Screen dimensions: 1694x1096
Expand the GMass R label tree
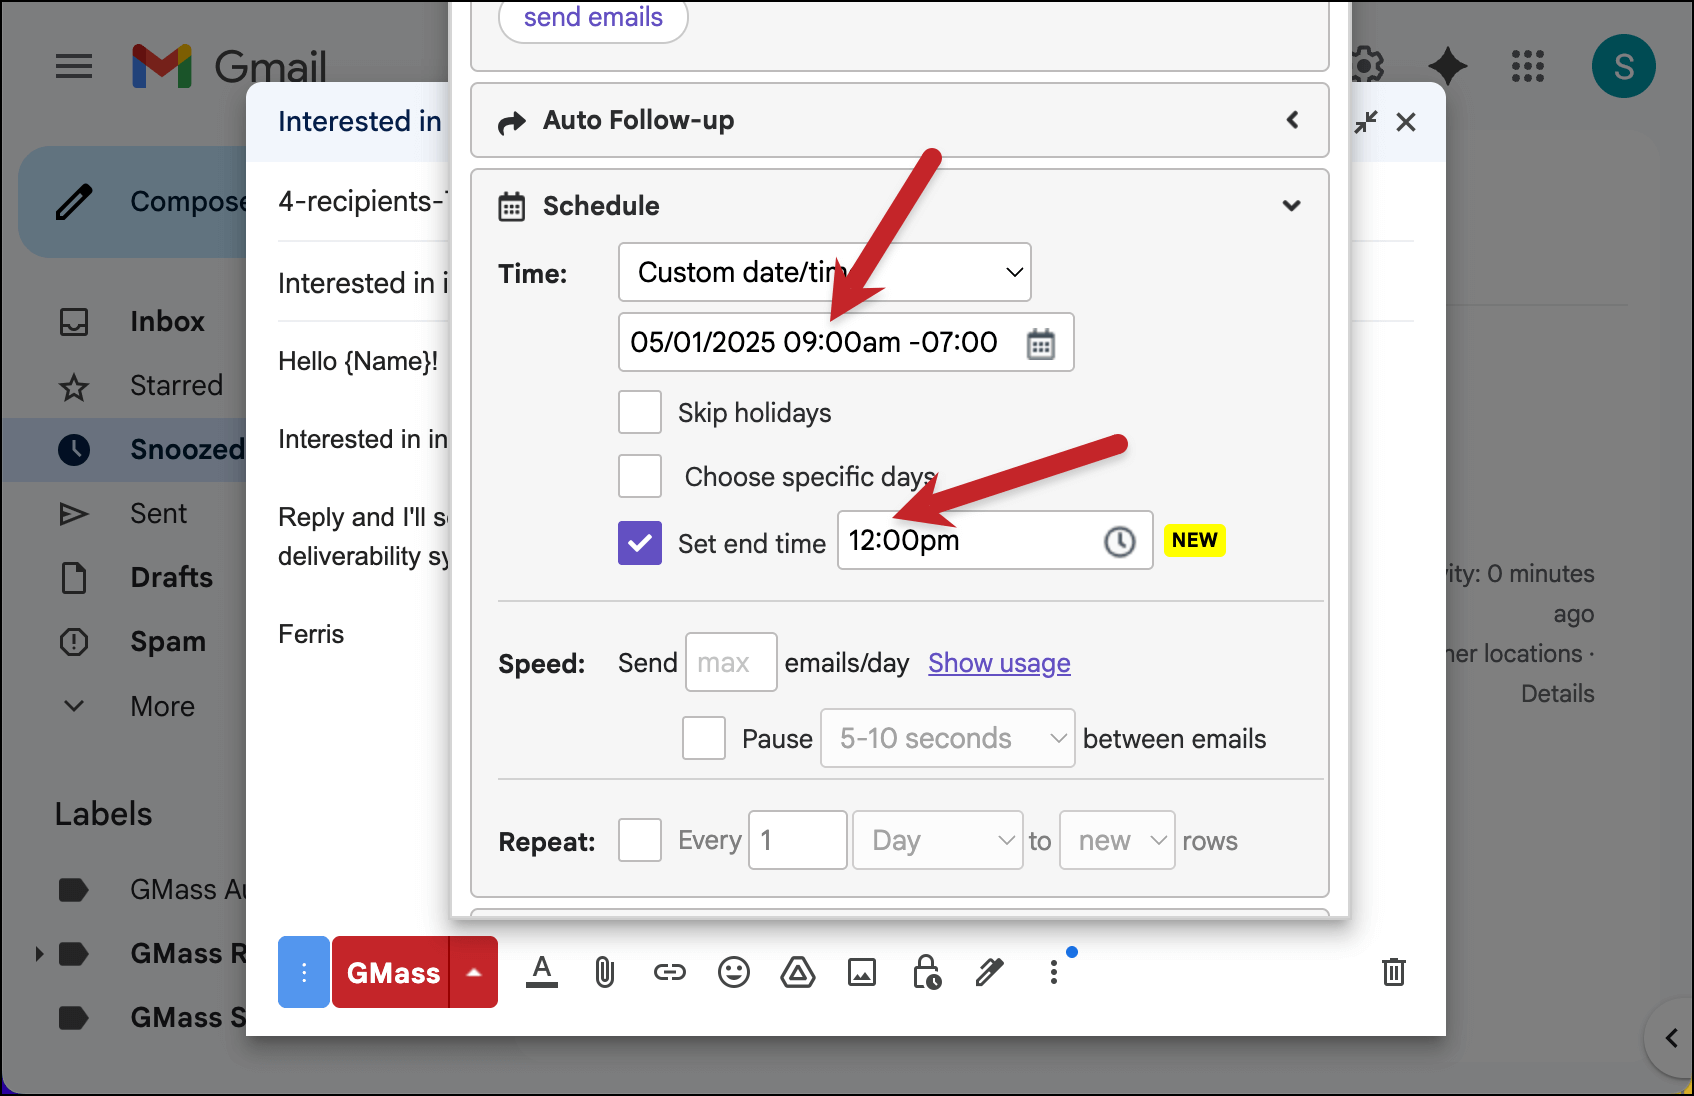click(39, 953)
